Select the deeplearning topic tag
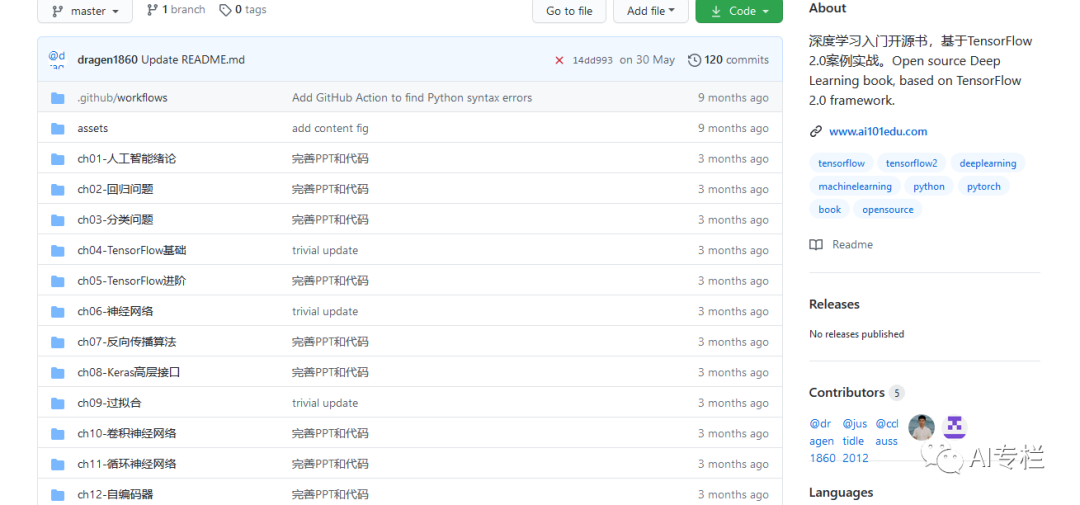This screenshot has width=1080, height=505. point(988,163)
